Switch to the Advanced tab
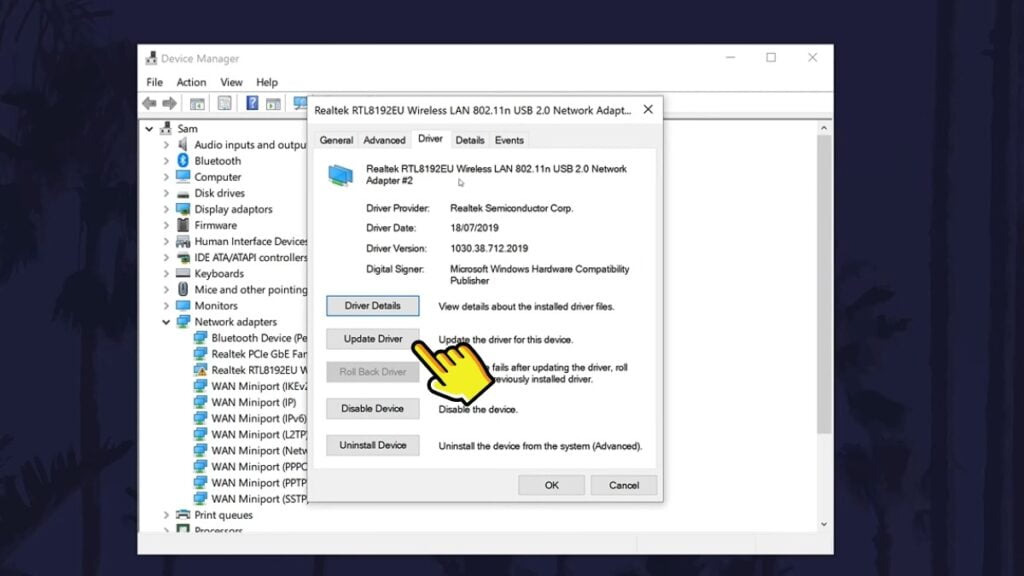1024x576 pixels. pyautogui.click(x=384, y=140)
